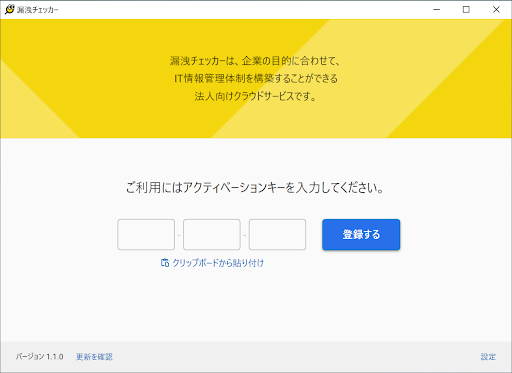Click the バージョン 1.1.0 label
This screenshot has width=512, height=373.
click(x=39, y=357)
